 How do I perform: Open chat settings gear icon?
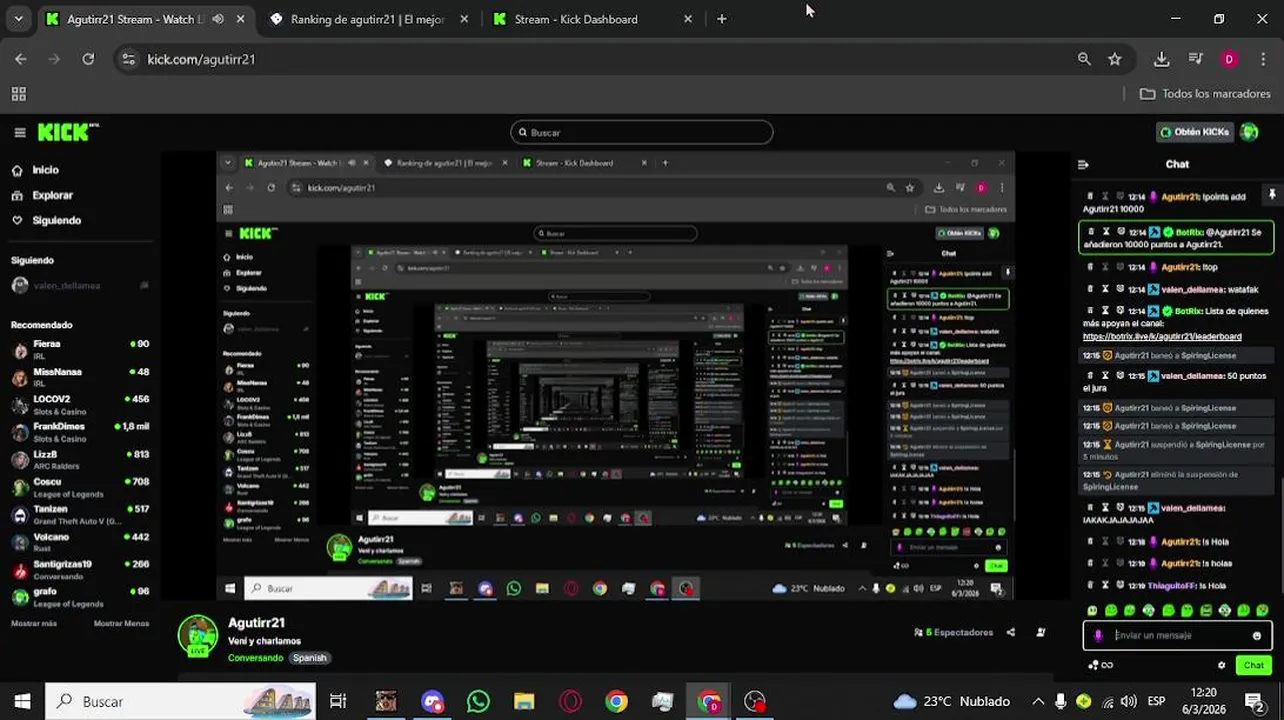1221,665
